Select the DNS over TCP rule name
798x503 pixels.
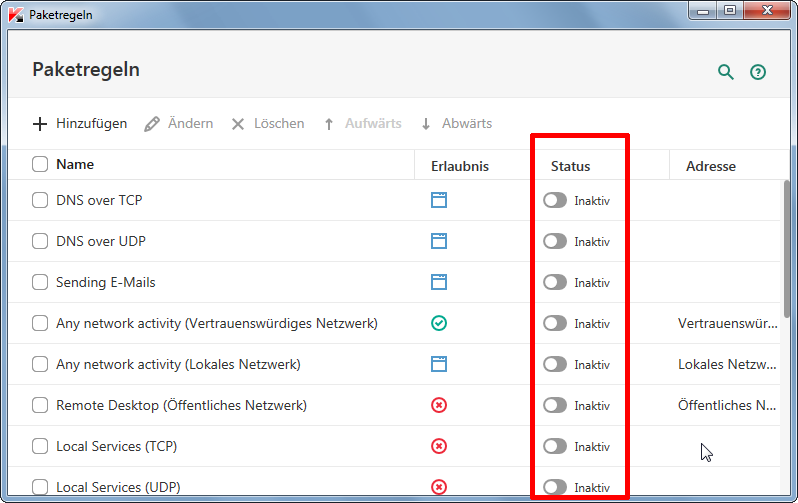(x=99, y=200)
